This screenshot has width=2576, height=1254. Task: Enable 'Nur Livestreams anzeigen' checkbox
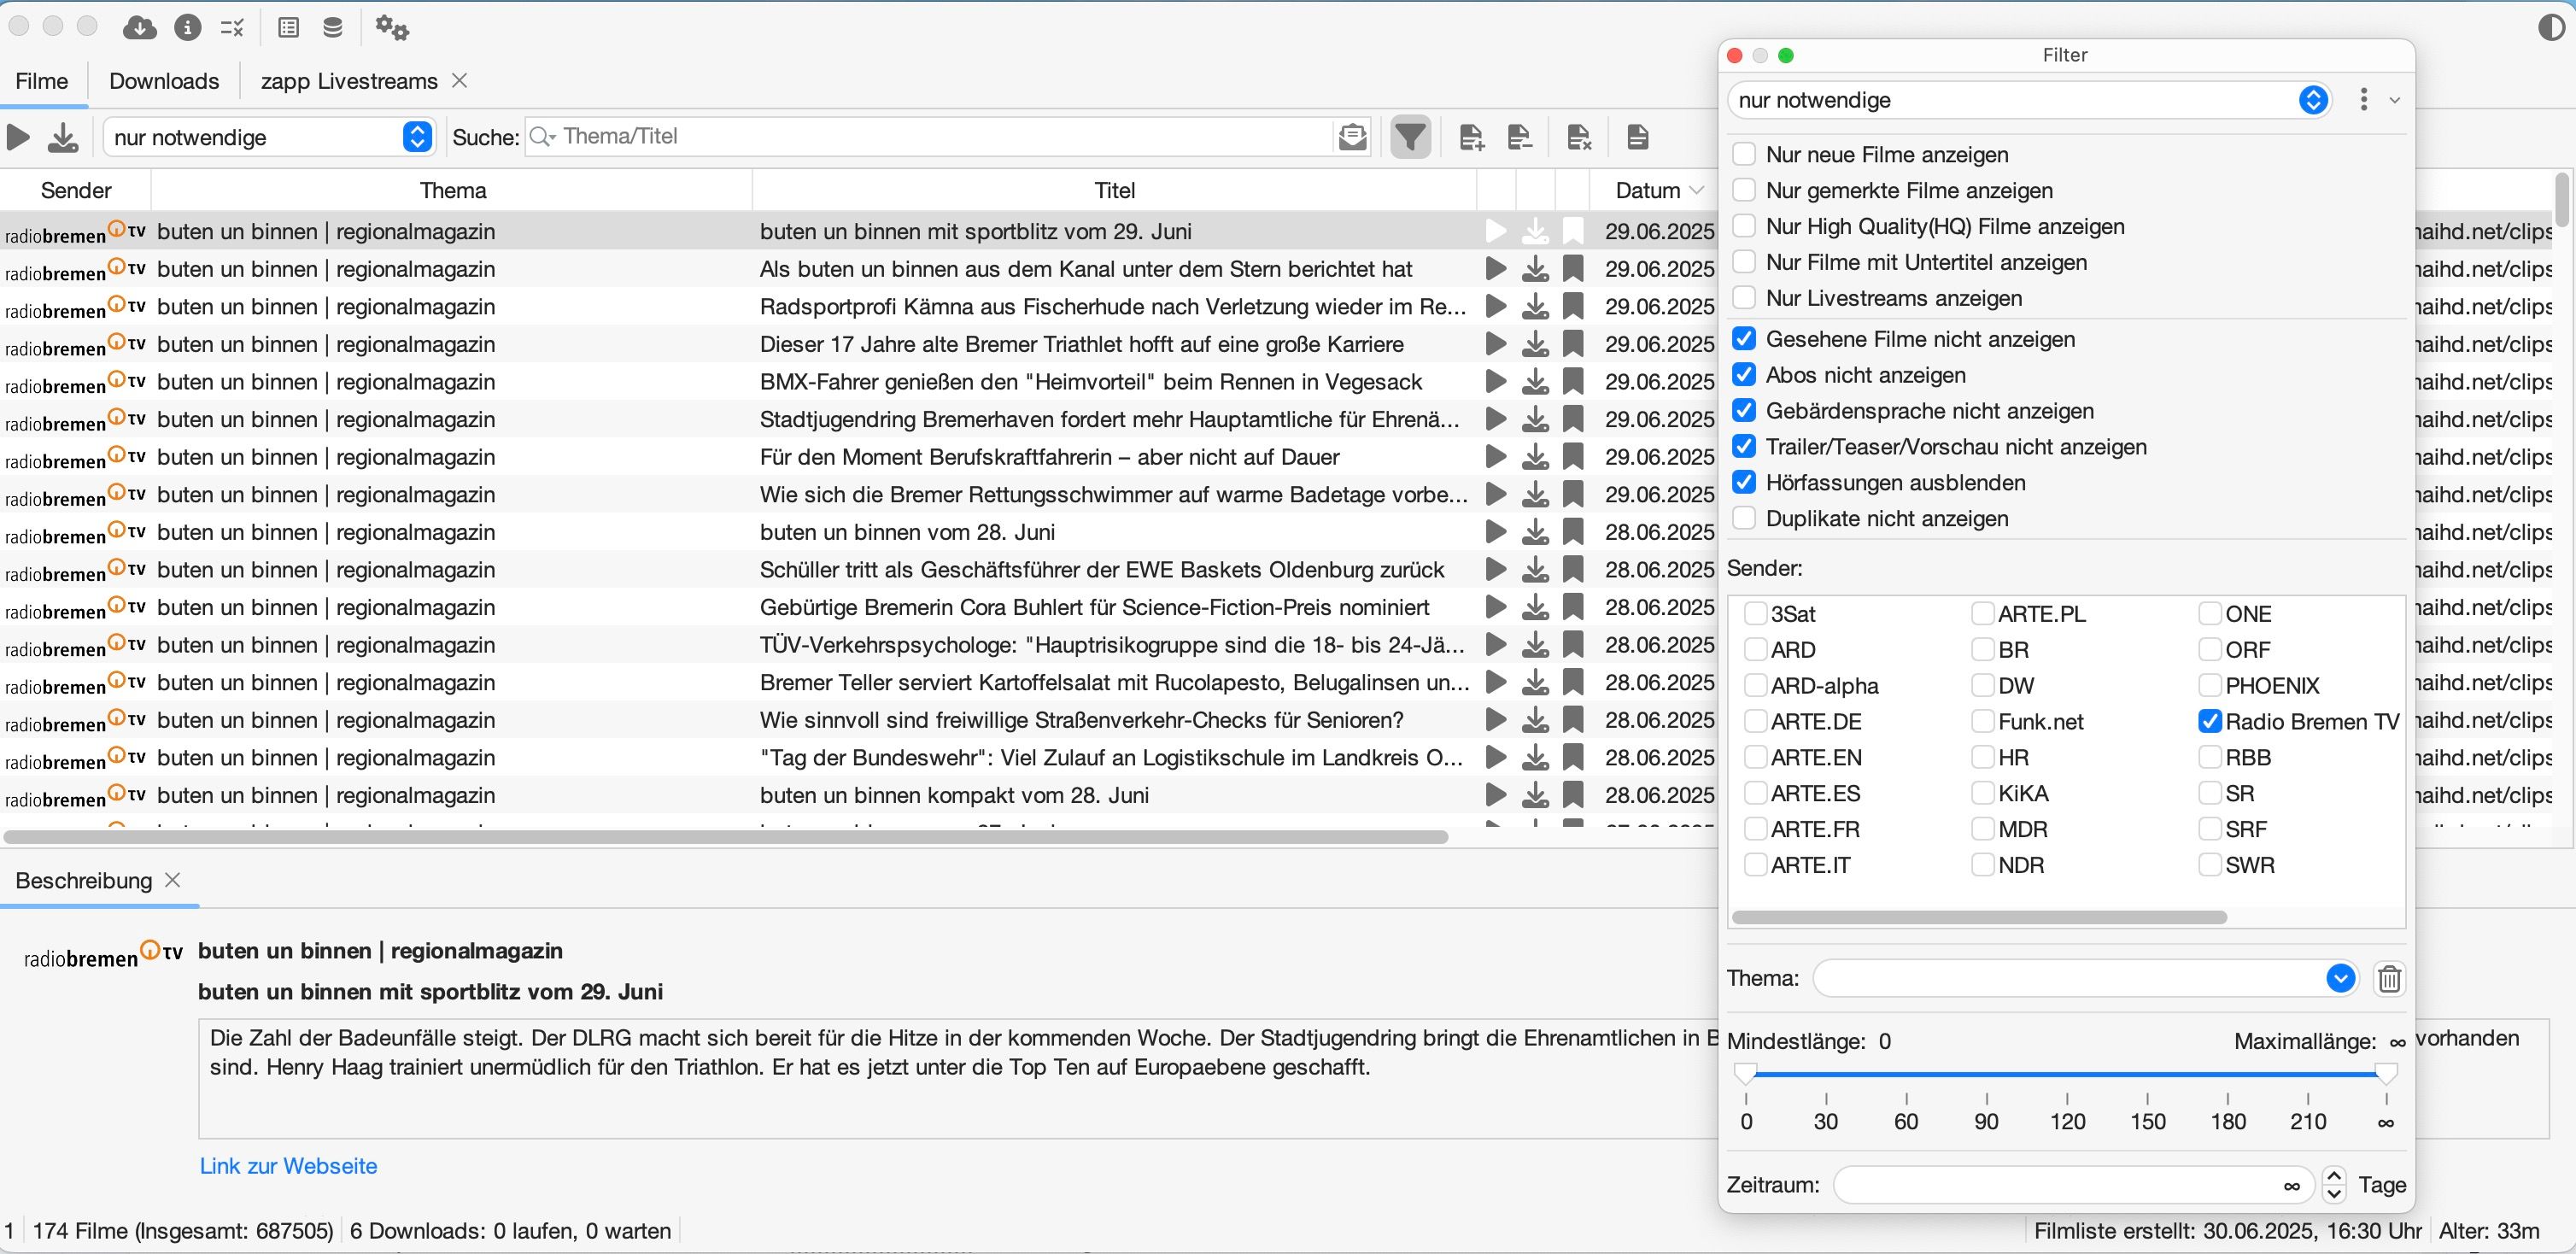pos(1744,298)
